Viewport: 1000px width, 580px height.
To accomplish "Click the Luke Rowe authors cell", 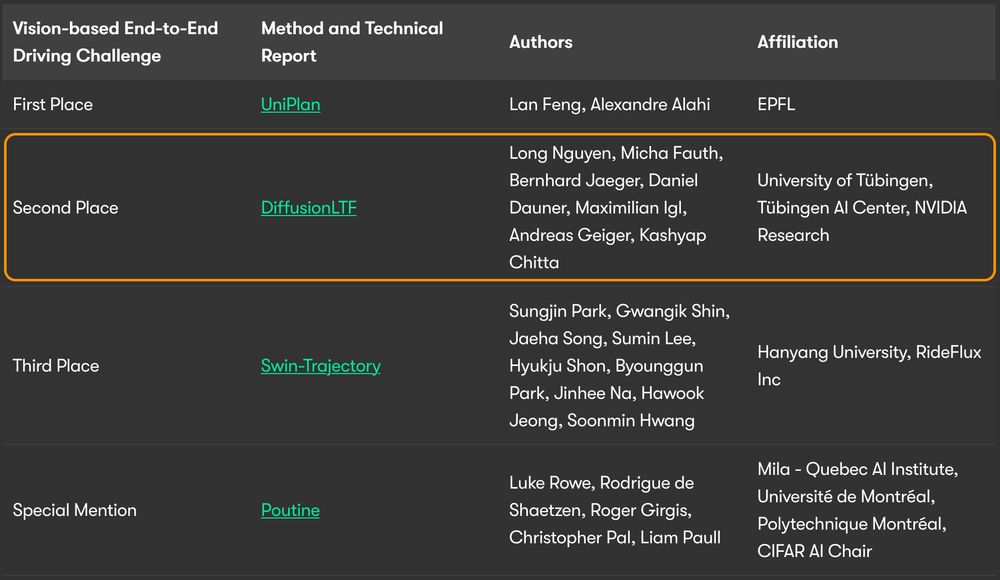I will coord(615,510).
